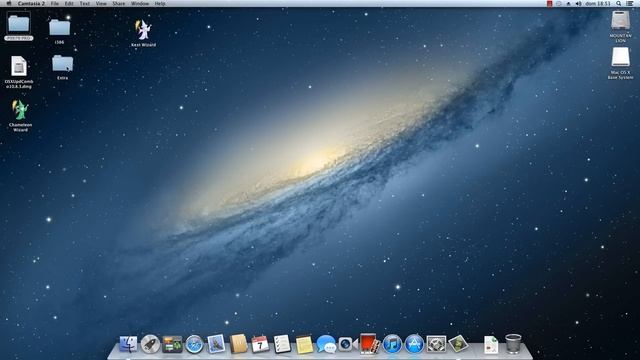
Task: Open Reminders checklist icon in Dock
Action: point(282,344)
